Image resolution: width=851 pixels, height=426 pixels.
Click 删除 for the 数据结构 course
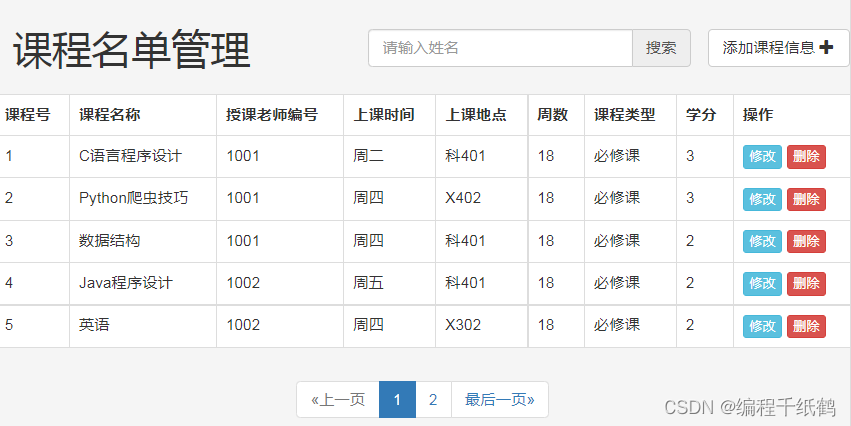[x=806, y=241]
